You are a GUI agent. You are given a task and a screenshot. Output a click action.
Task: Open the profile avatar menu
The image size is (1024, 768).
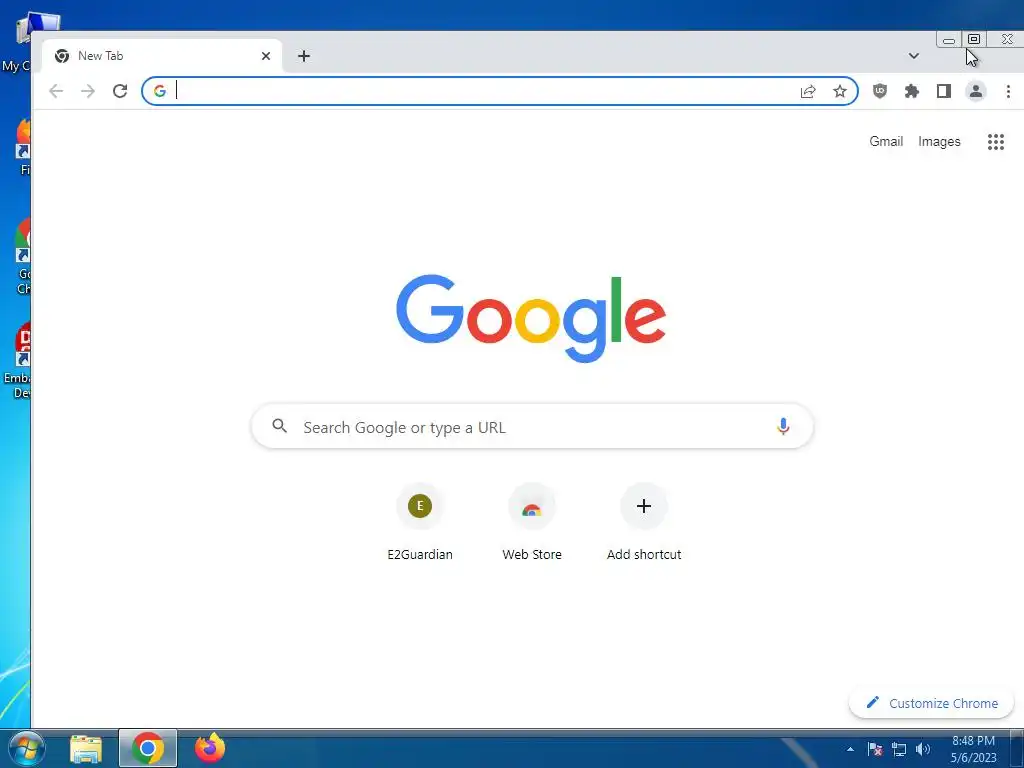[976, 91]
